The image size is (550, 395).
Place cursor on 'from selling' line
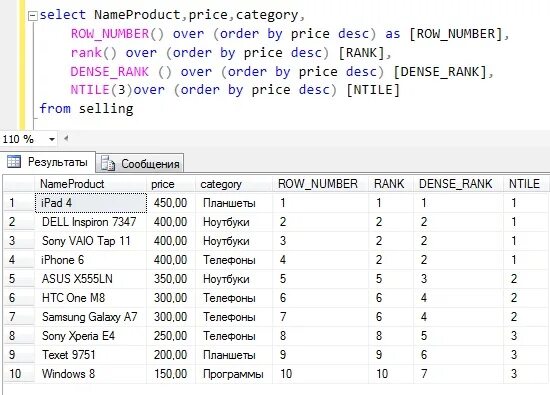pos(86,109)
